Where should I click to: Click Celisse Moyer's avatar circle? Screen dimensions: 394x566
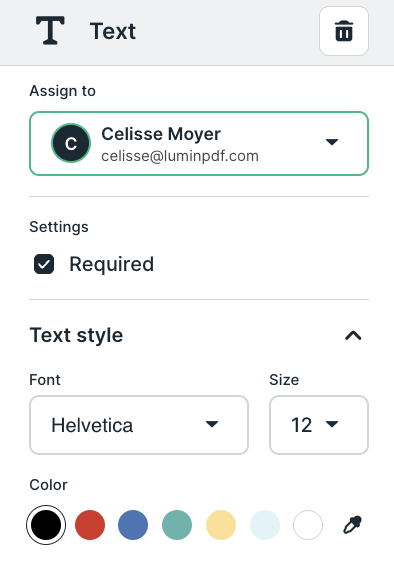[71, 143]
